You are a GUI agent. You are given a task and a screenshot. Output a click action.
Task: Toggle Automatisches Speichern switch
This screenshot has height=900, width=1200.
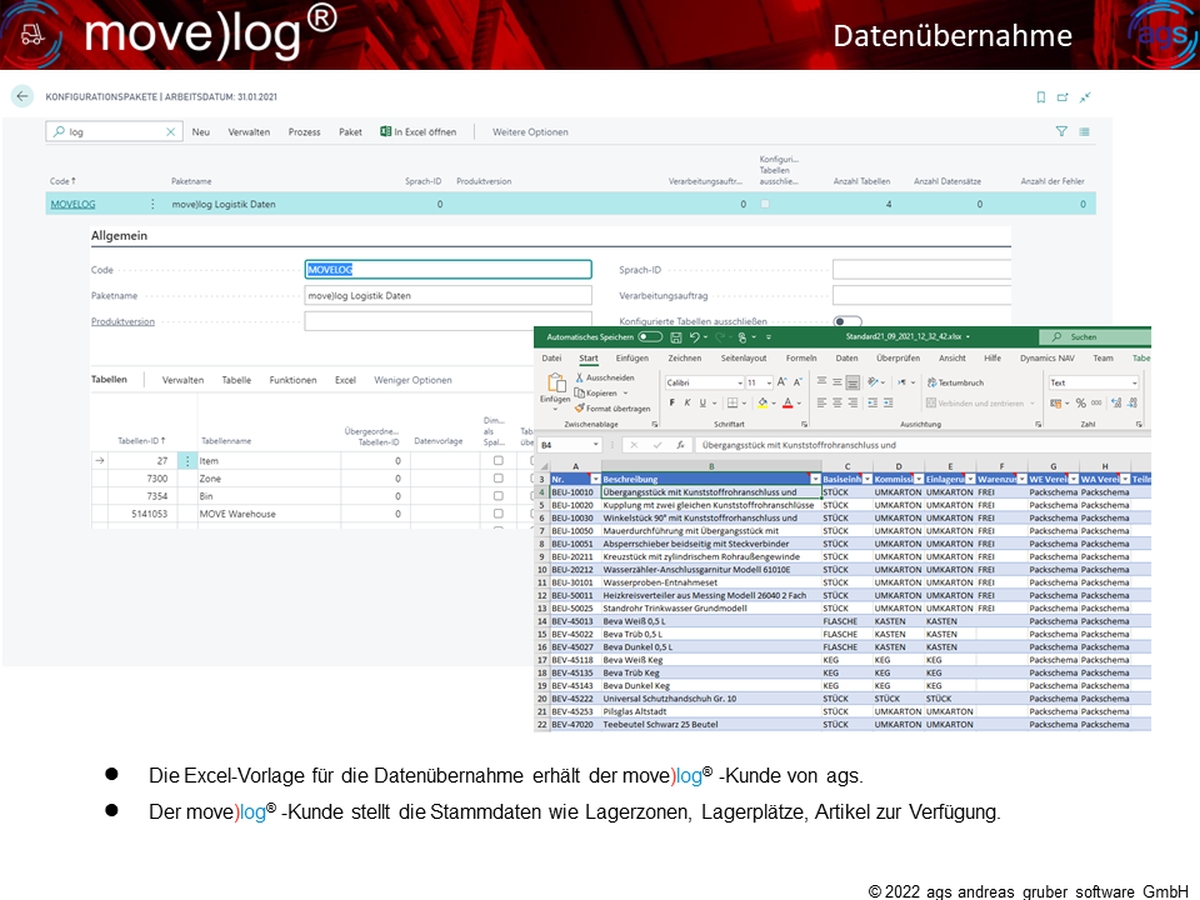coord(650,338)
